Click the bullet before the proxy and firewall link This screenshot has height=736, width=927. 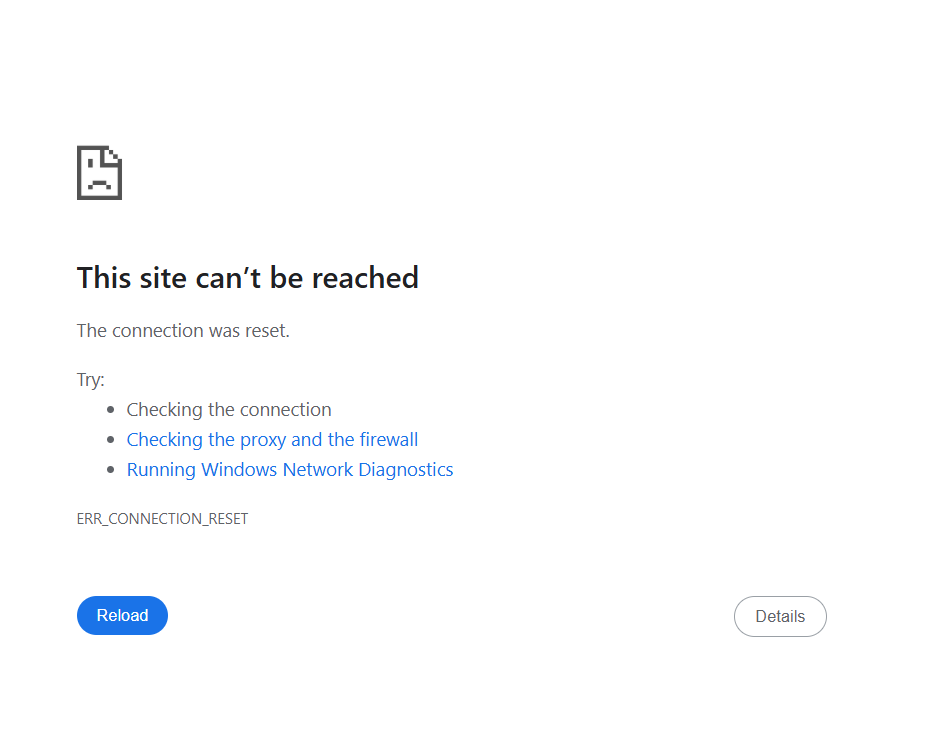[x=111, y=440]
